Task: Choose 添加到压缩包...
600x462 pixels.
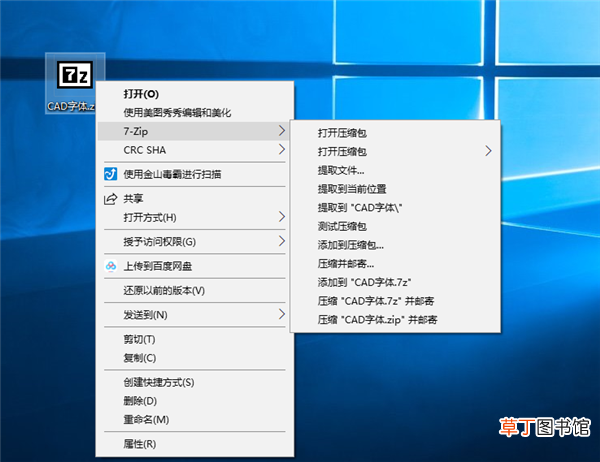Action: (395, 245)
